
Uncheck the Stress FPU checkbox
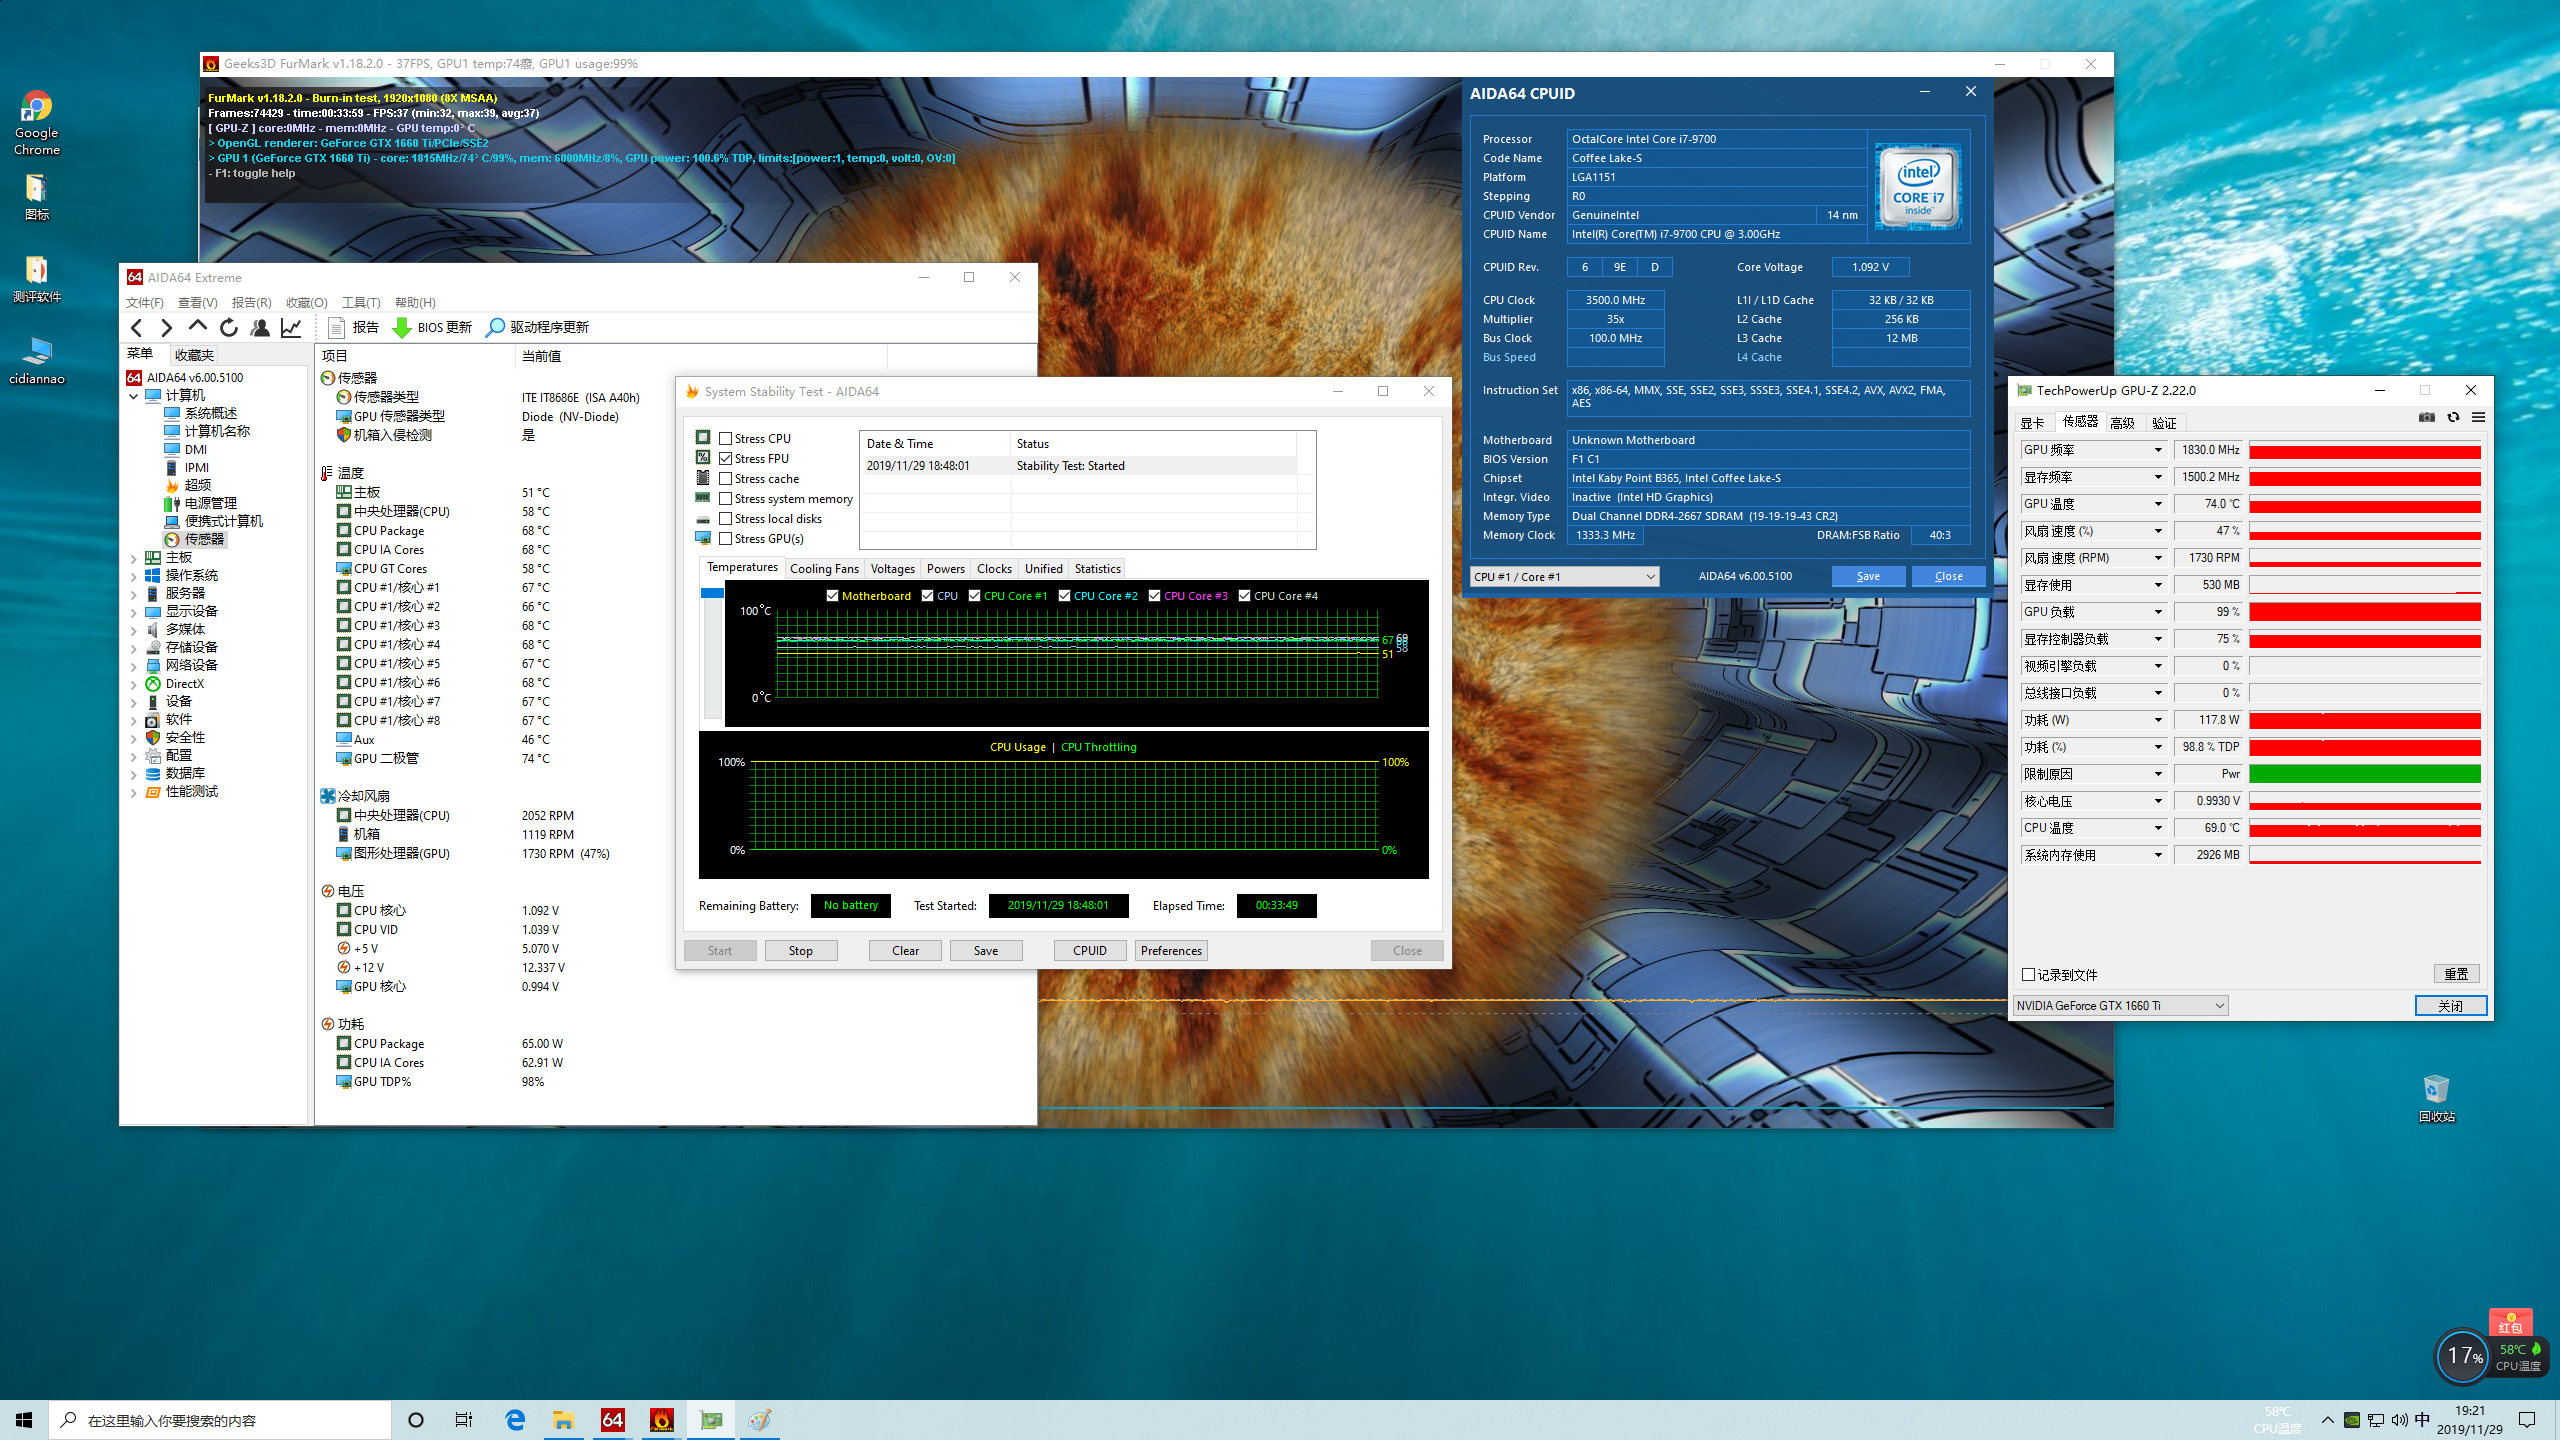[x=726, y=458]
